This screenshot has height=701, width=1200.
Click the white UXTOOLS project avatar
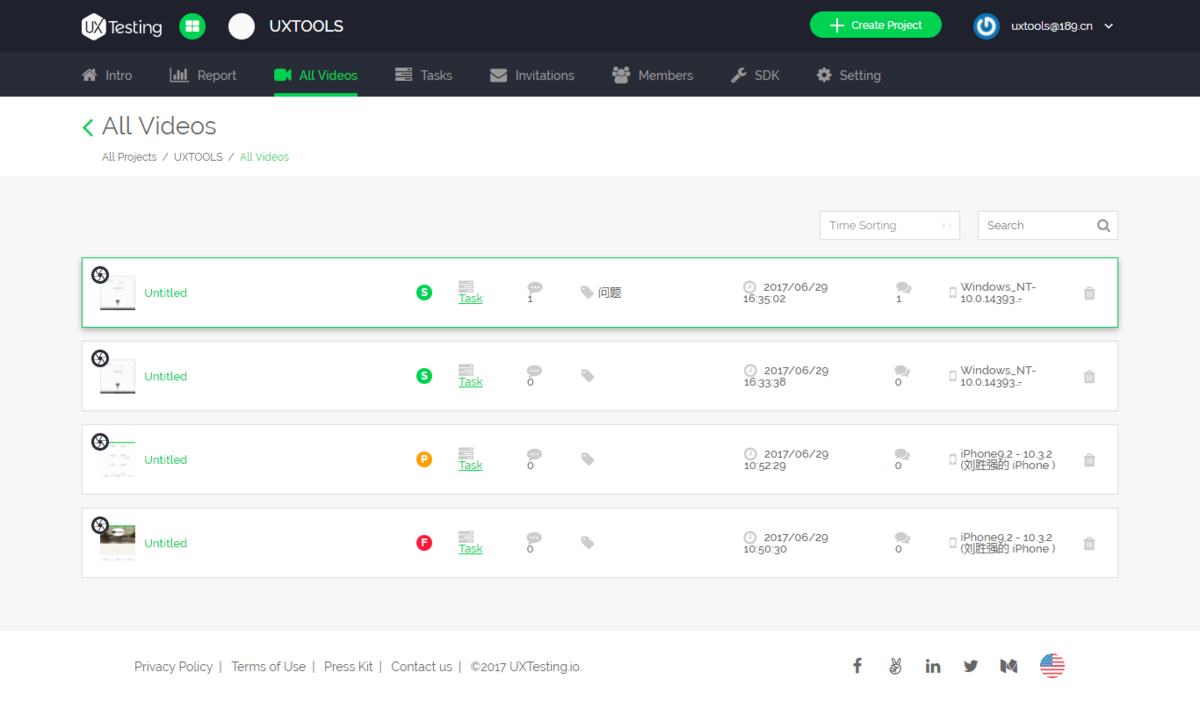point(241,27)
